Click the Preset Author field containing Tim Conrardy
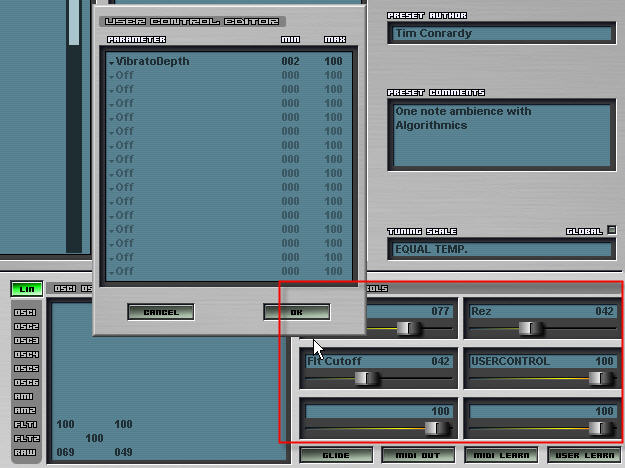This screenshot has height=468, width=625. [502, 33]
